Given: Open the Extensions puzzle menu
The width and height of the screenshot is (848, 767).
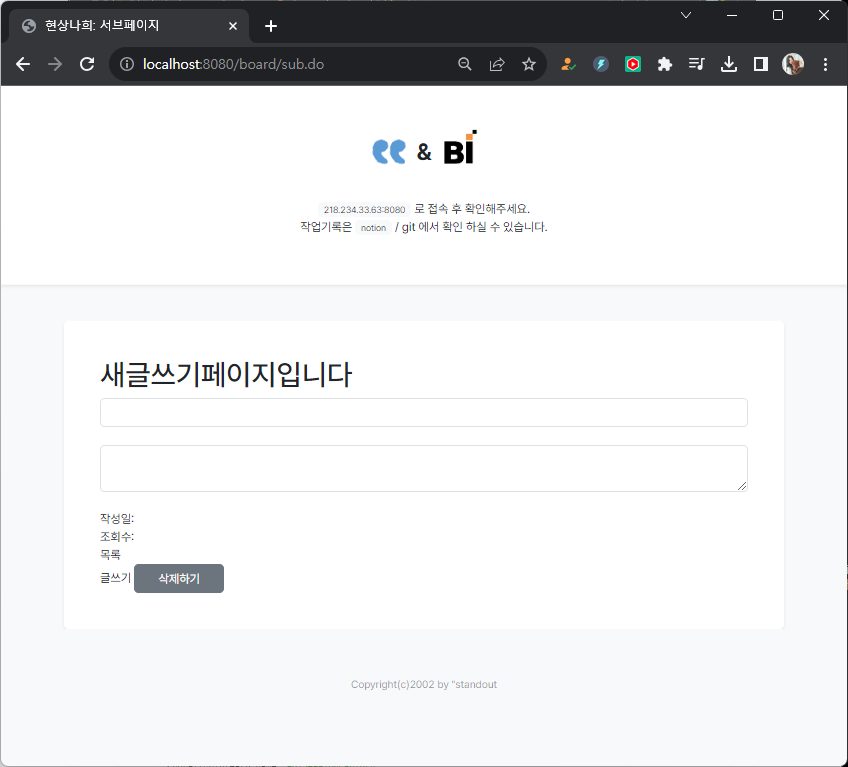Looking at the screenshot, I should tap(665, 64).
